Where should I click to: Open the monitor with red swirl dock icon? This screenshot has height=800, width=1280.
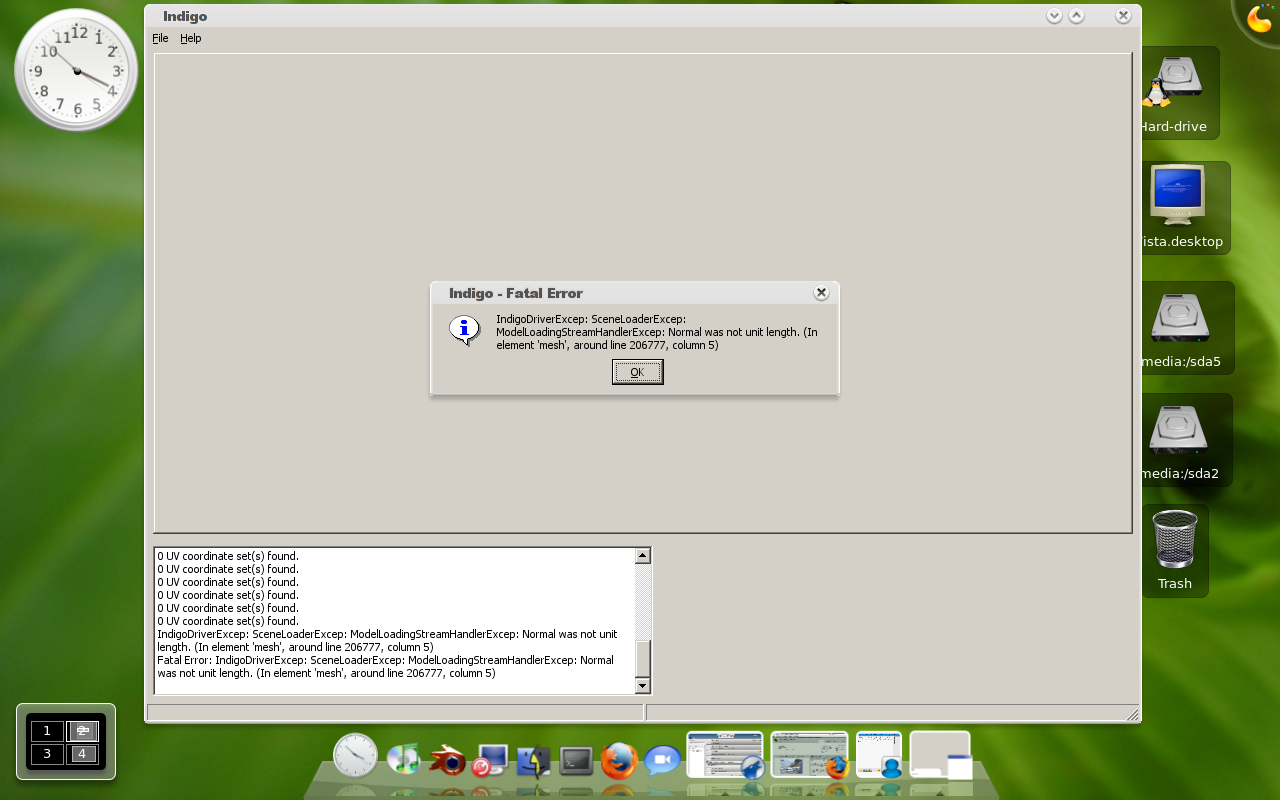pyautogui.click(x=489, y=761)
